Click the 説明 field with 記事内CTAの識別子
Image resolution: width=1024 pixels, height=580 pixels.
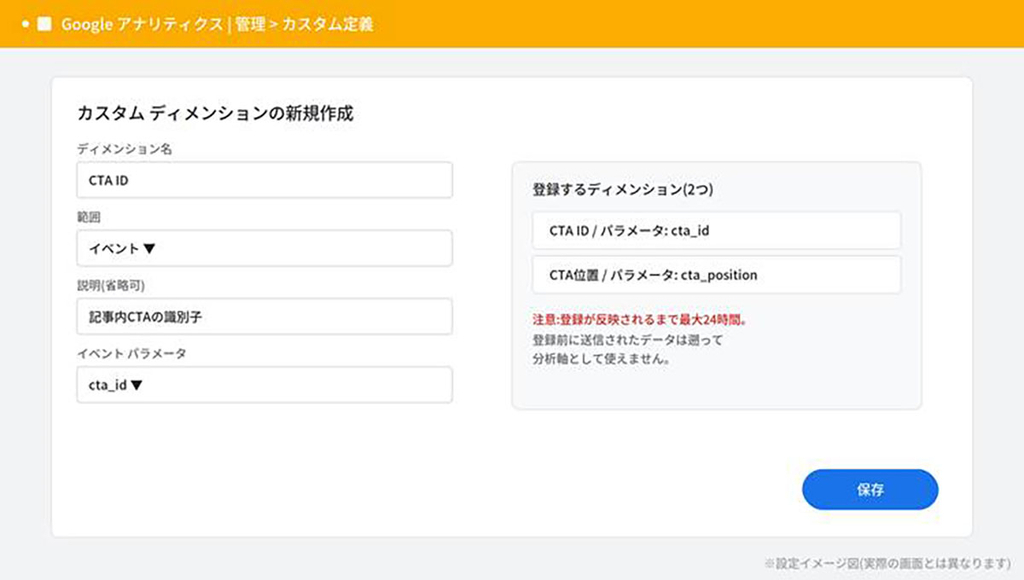[x=264, y=317]
